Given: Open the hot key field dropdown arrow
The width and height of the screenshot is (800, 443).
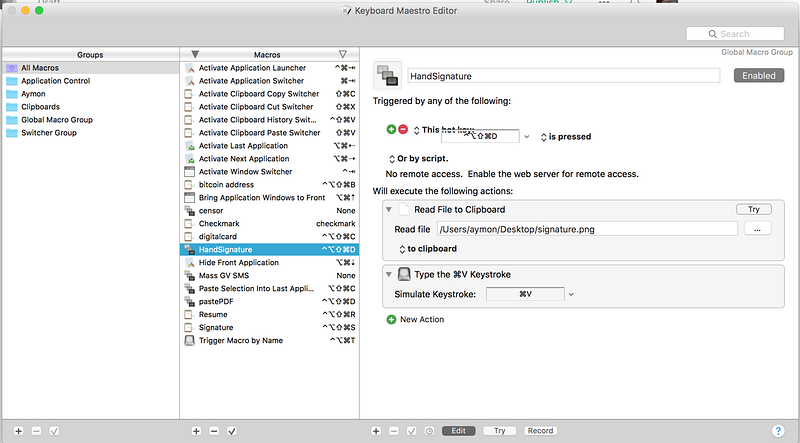Looking at the screenshot, I should coord(527,137).
